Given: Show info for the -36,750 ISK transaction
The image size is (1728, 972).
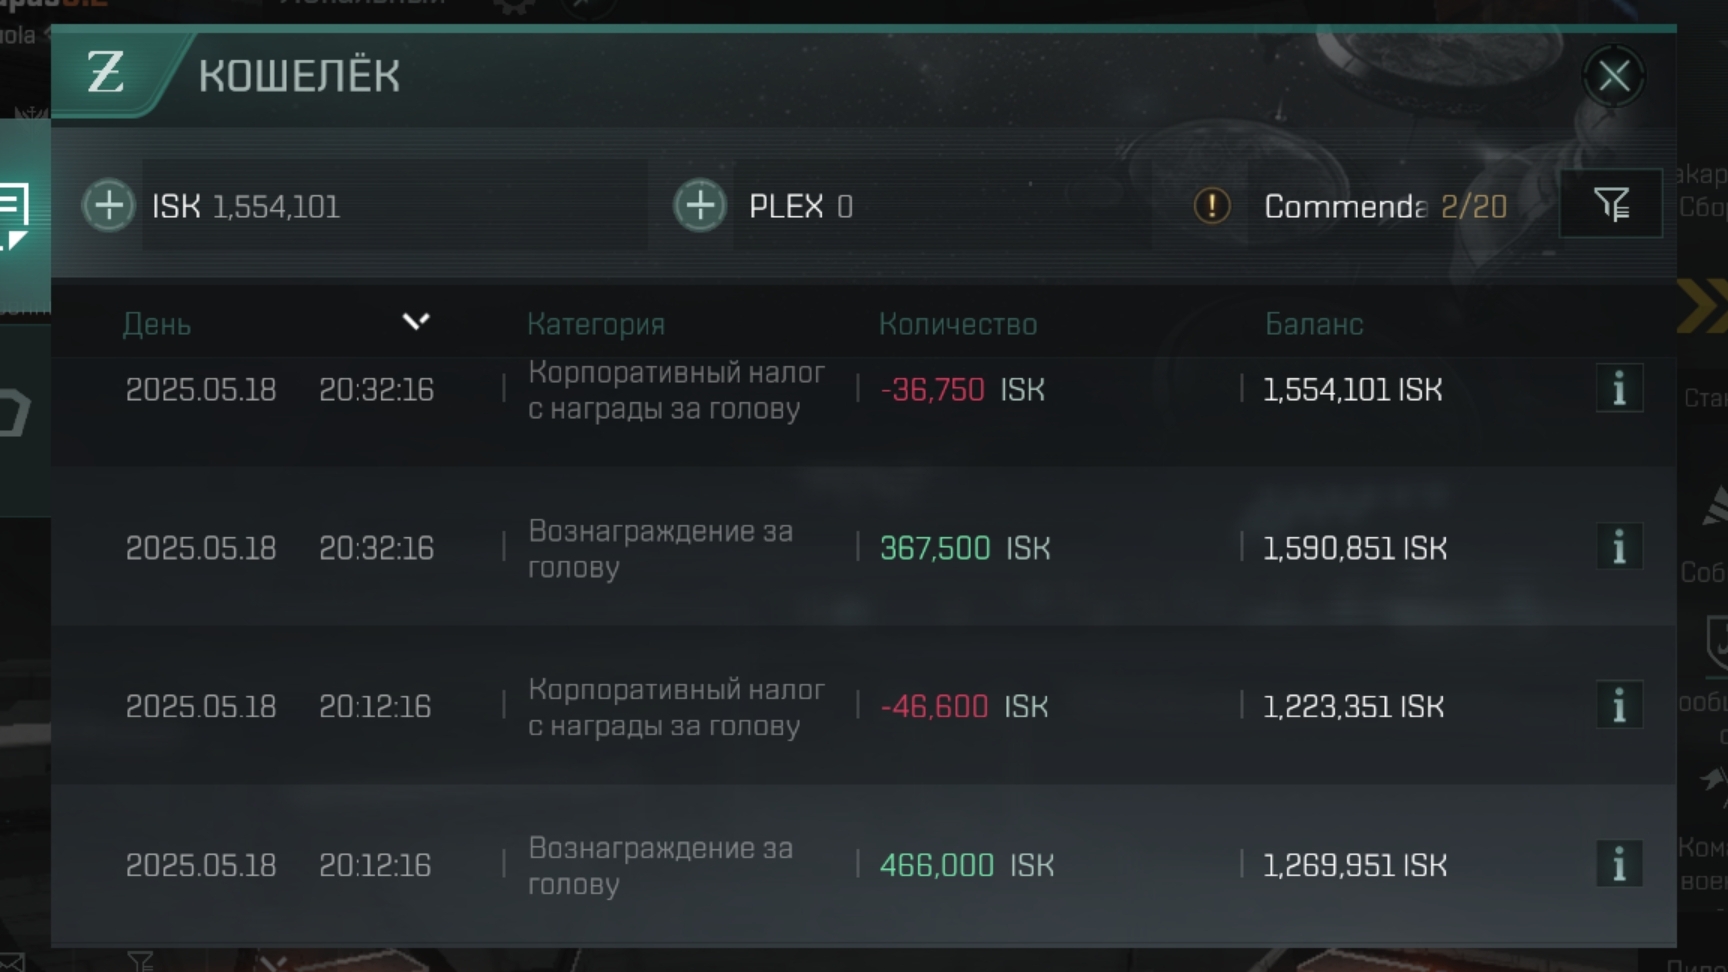Looking at the screenshot, I should (1619, 388).
